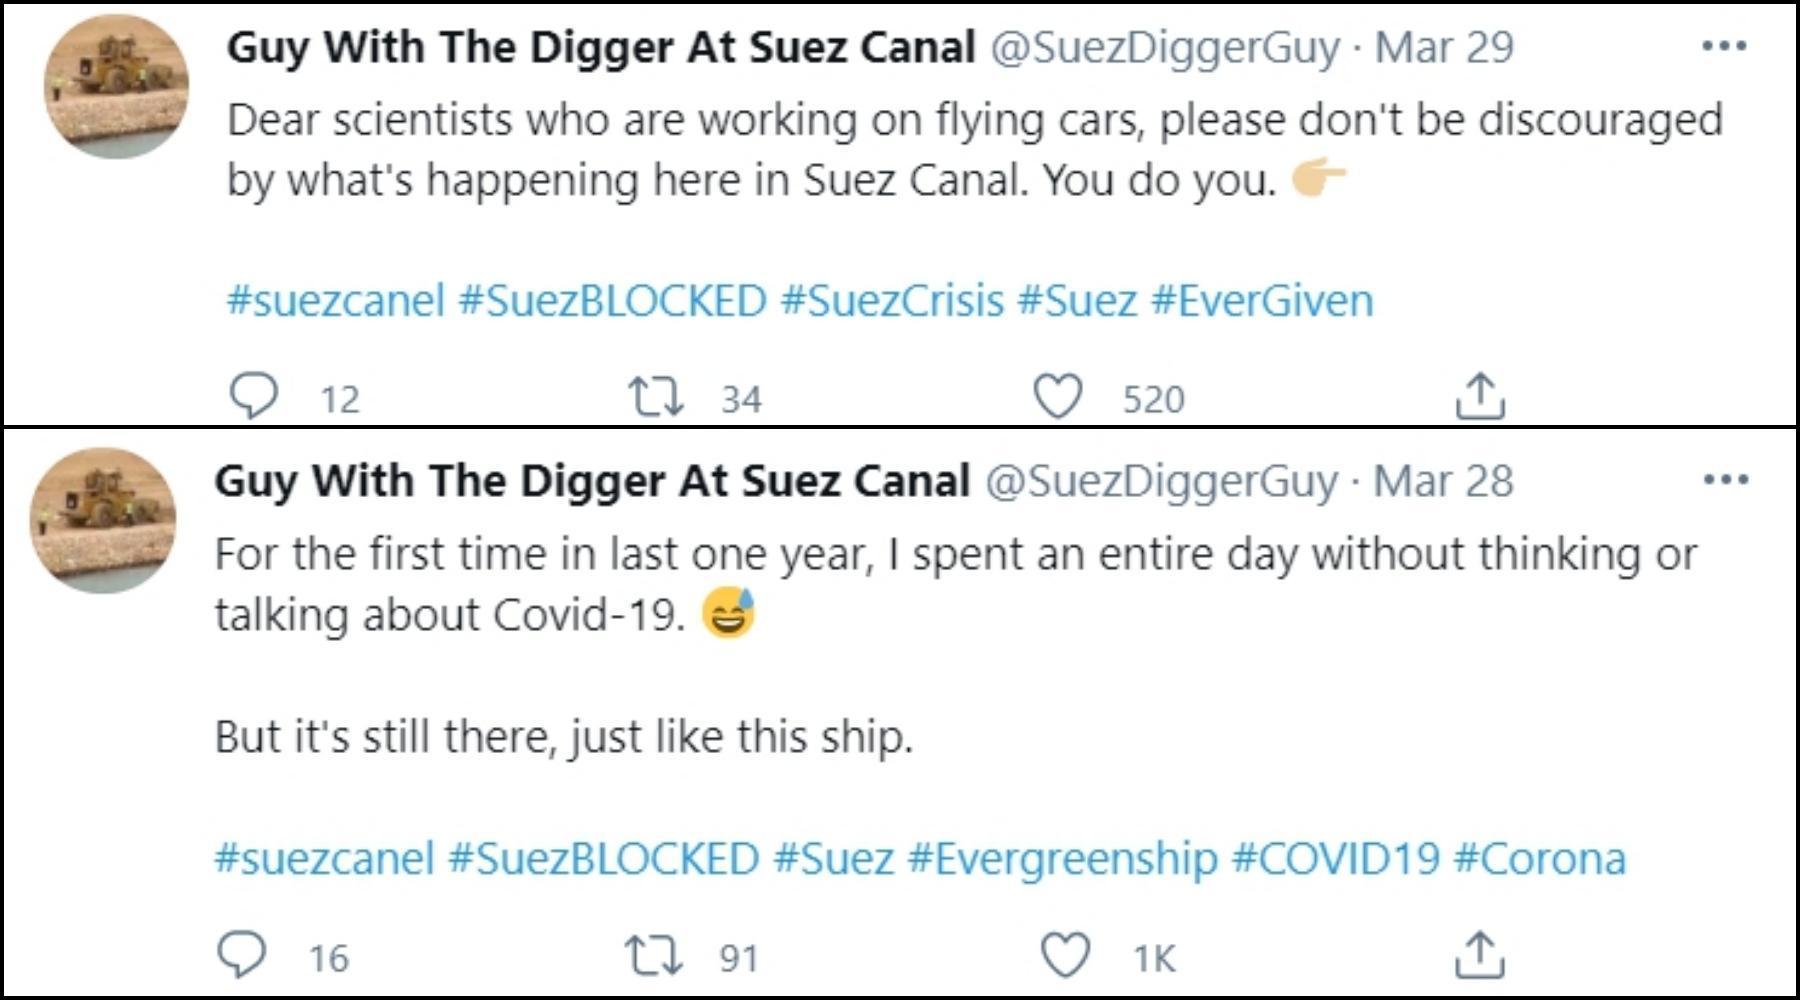This screenshot has width=1800, height=1000.
Task: Retweet the flying cars tweet
Action: click(x=656, y=396)
